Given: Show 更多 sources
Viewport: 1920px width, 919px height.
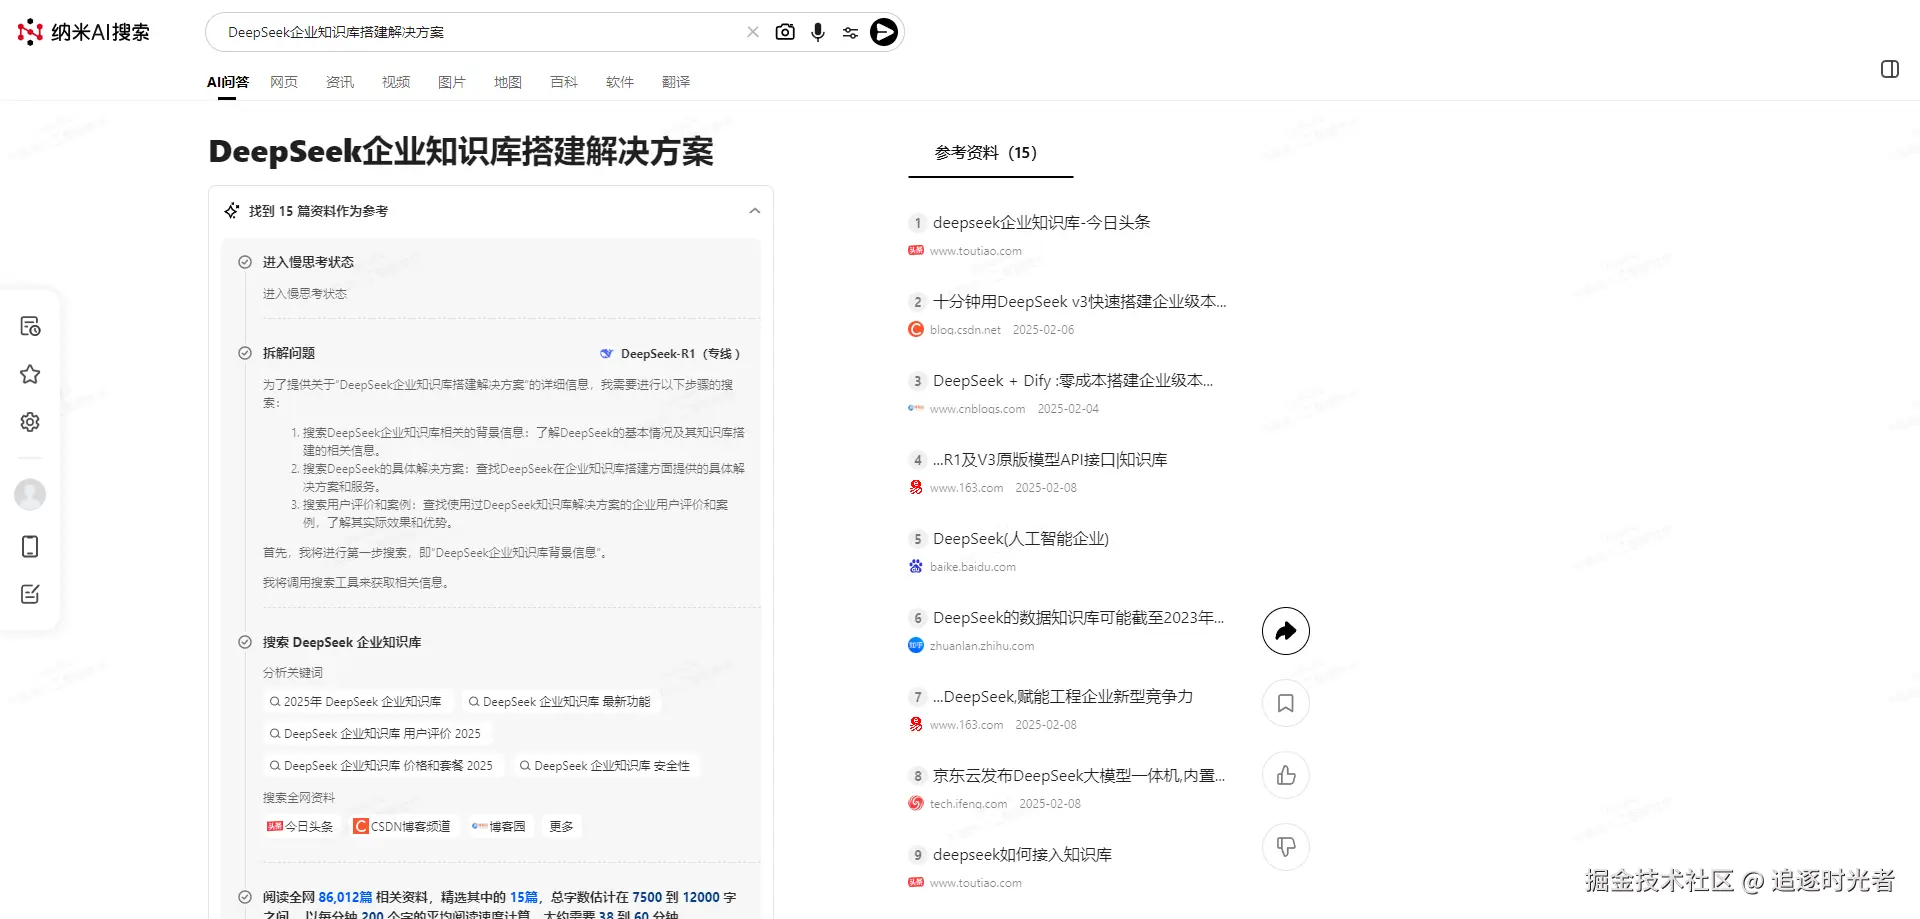Looking at the screenshot, I should tap(562, 827).
